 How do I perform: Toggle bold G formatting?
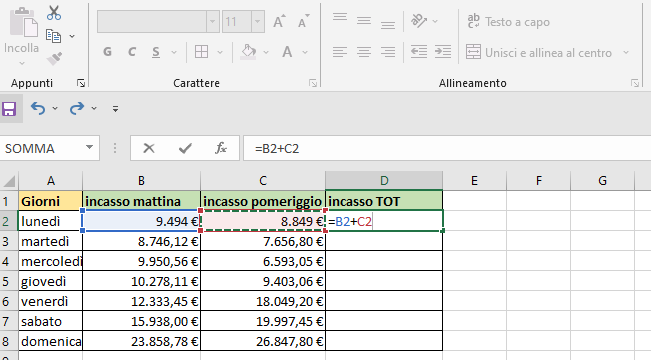pos(108,52)
